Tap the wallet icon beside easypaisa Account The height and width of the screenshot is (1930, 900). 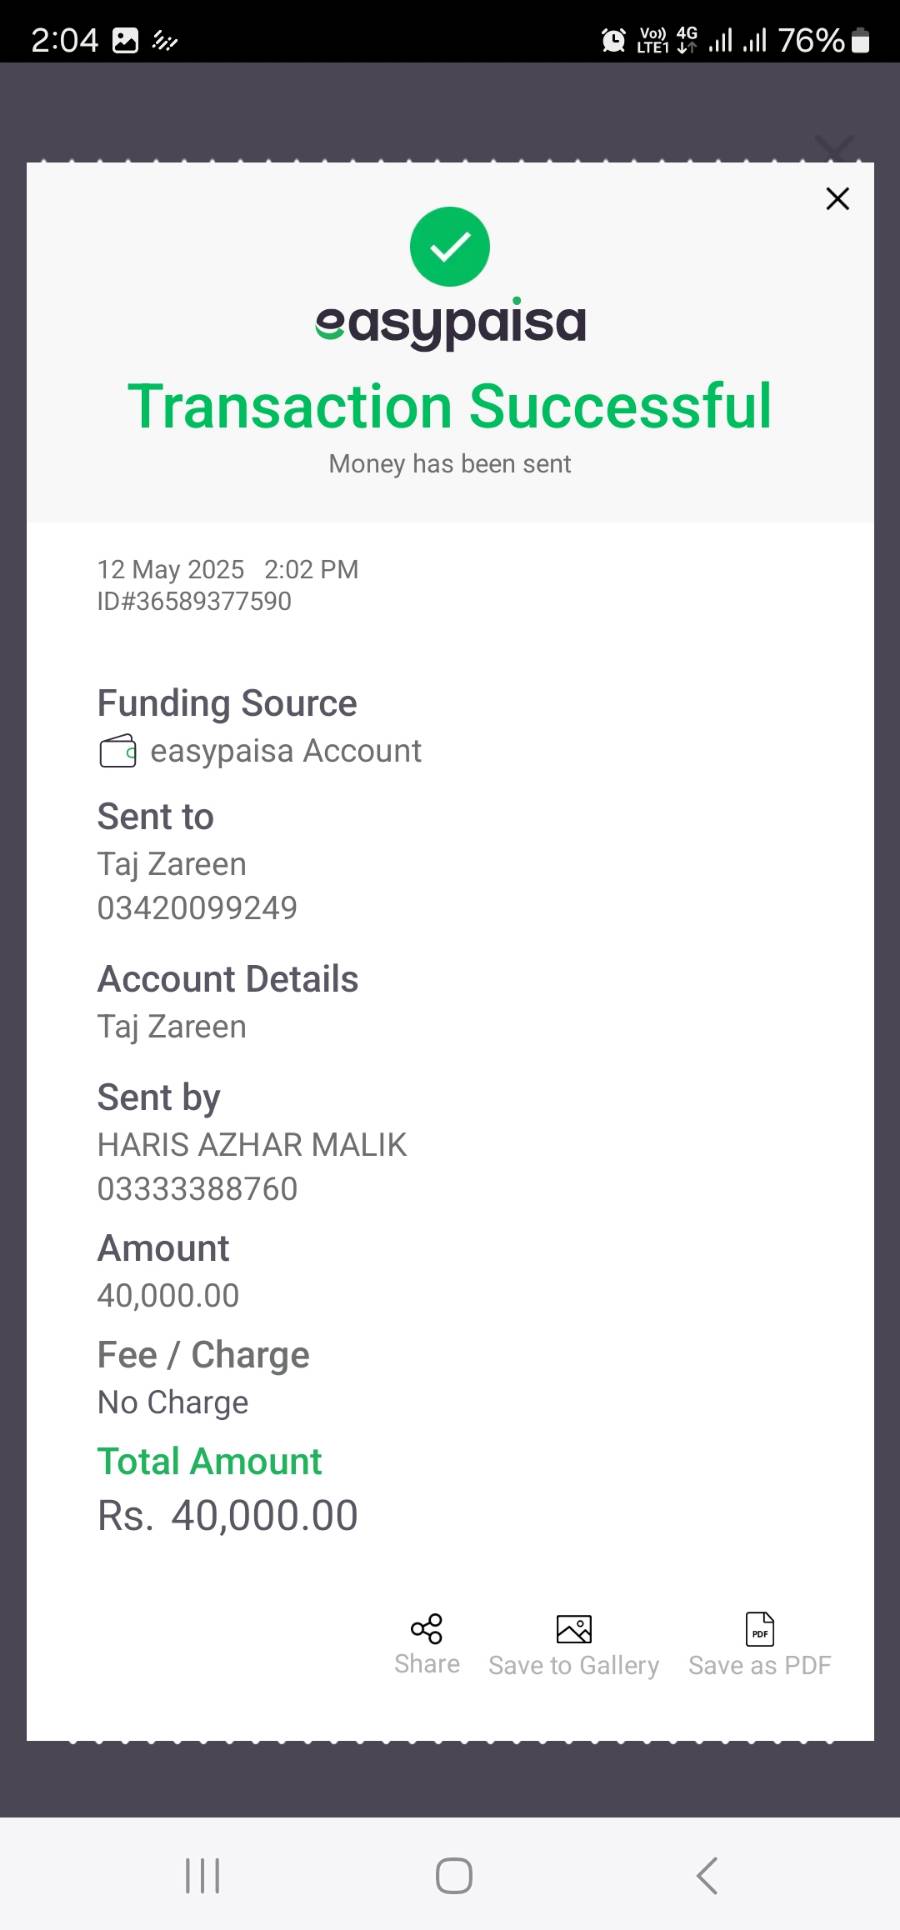click(x=118, y=751)
